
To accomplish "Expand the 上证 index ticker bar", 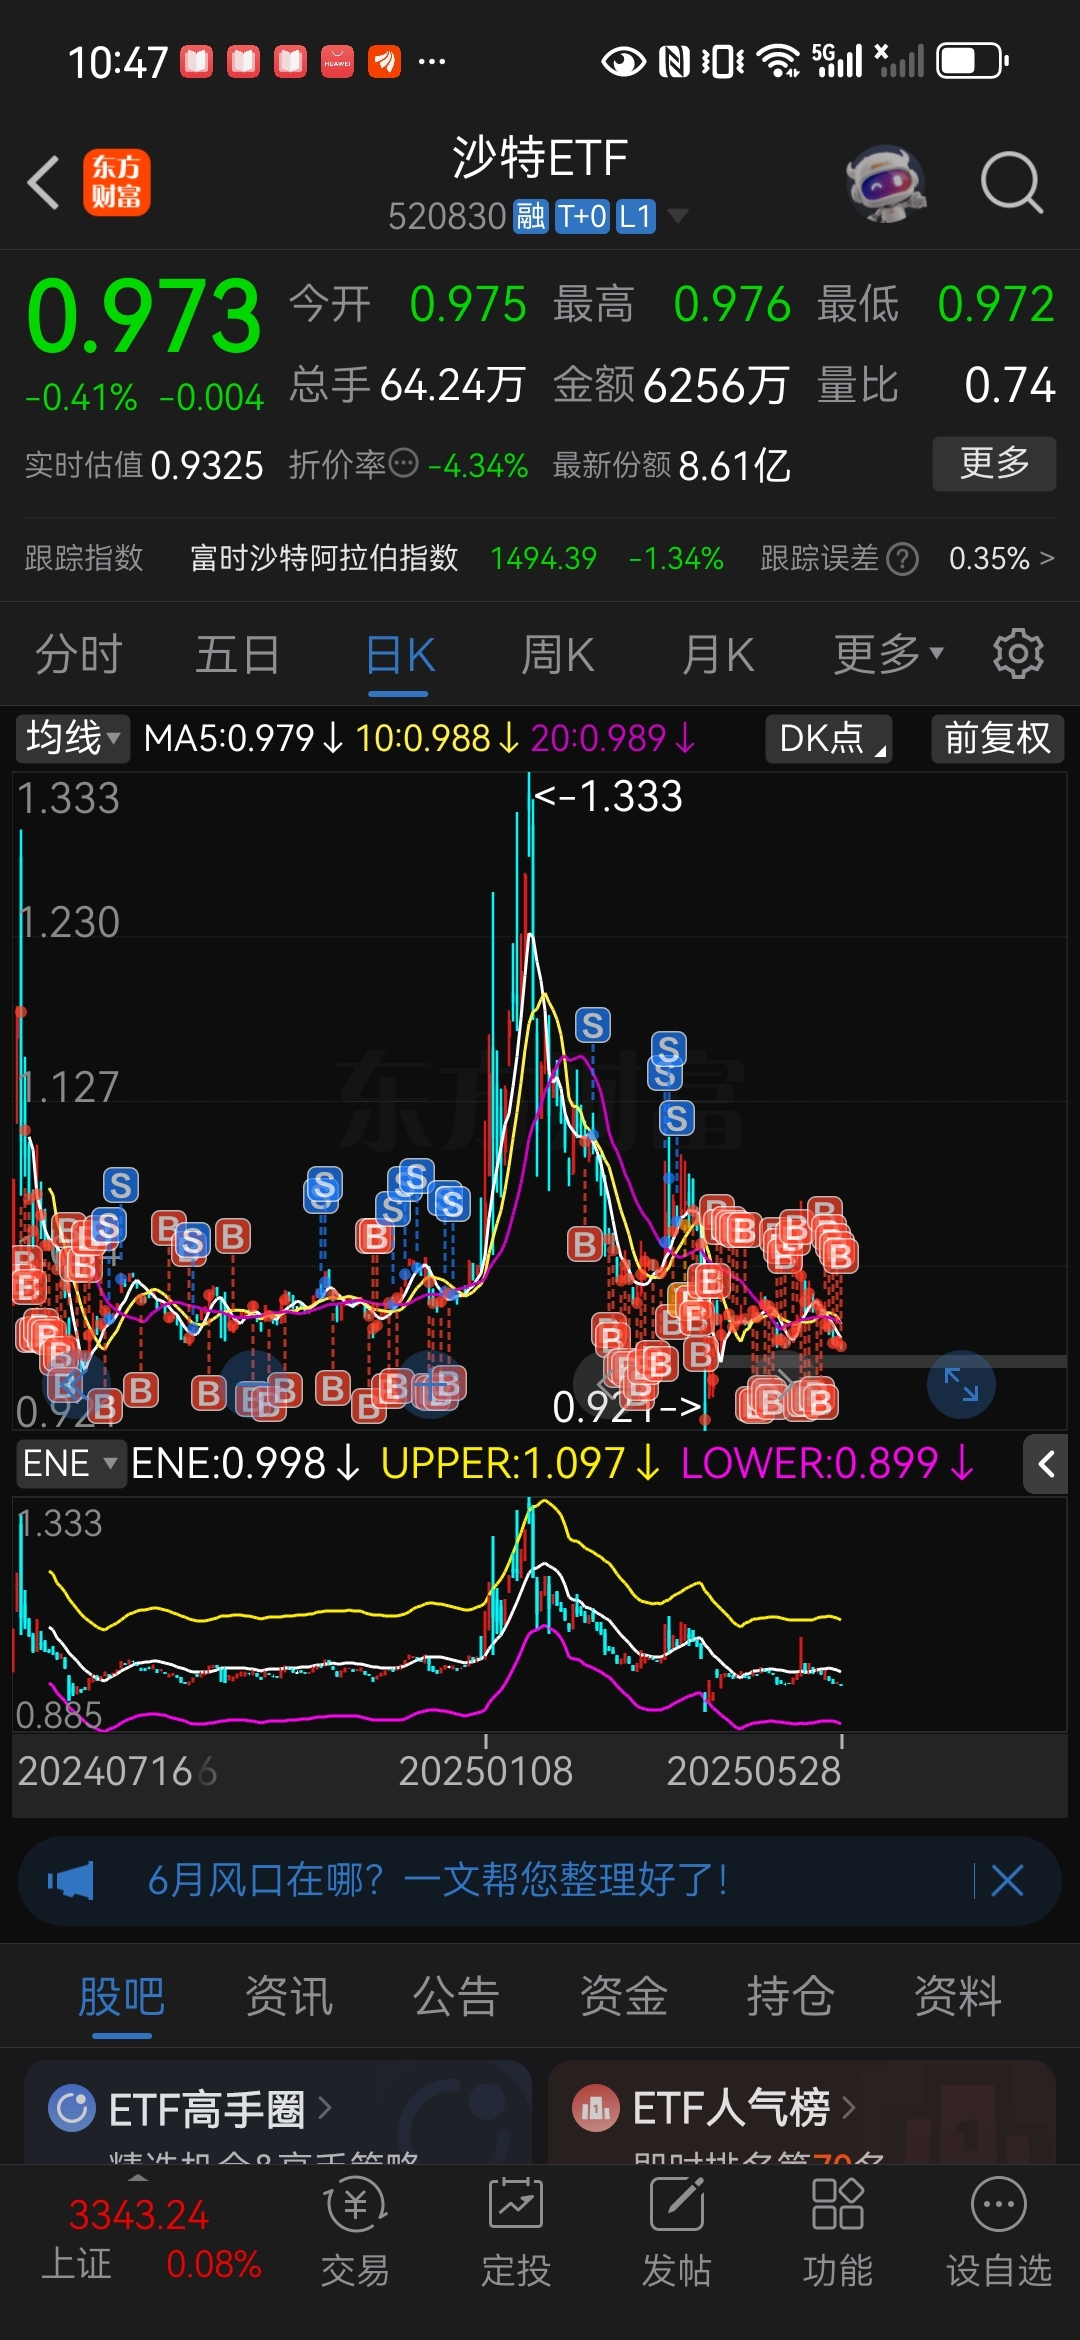I will pyautogui.click(x=138, y=2178).
